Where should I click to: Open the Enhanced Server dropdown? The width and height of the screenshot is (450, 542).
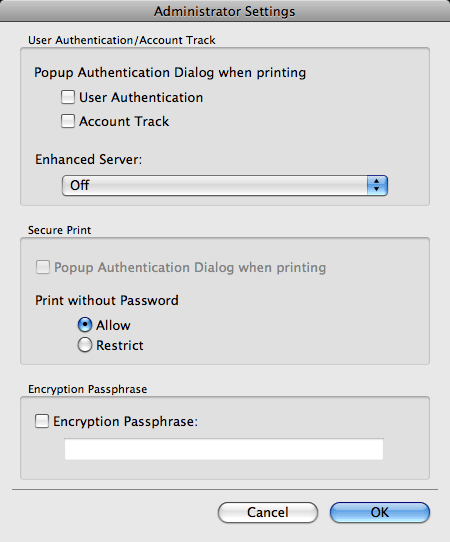[225, 185]
